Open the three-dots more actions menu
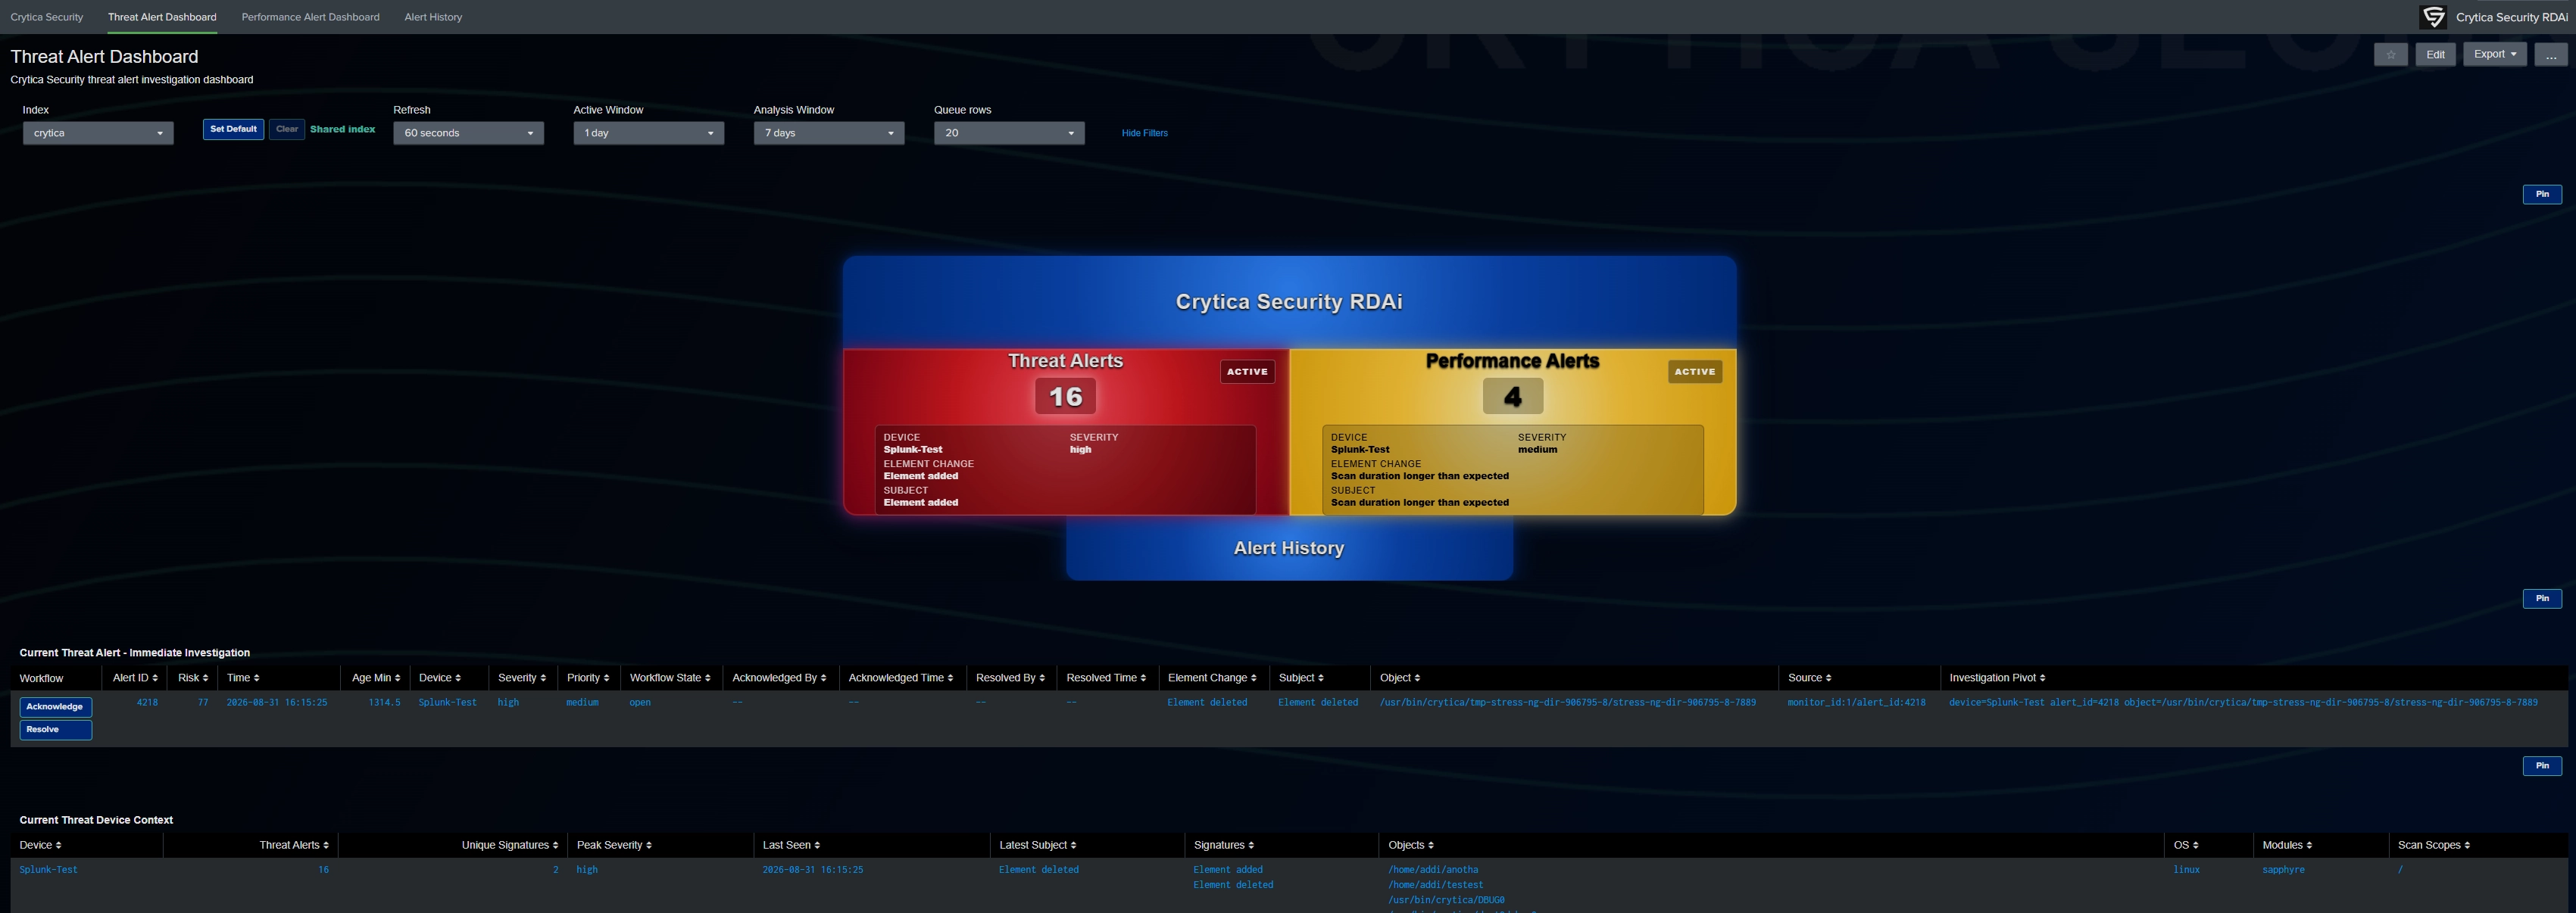The height and width of the screenshot is (913, 2576). click(2550, 55)
